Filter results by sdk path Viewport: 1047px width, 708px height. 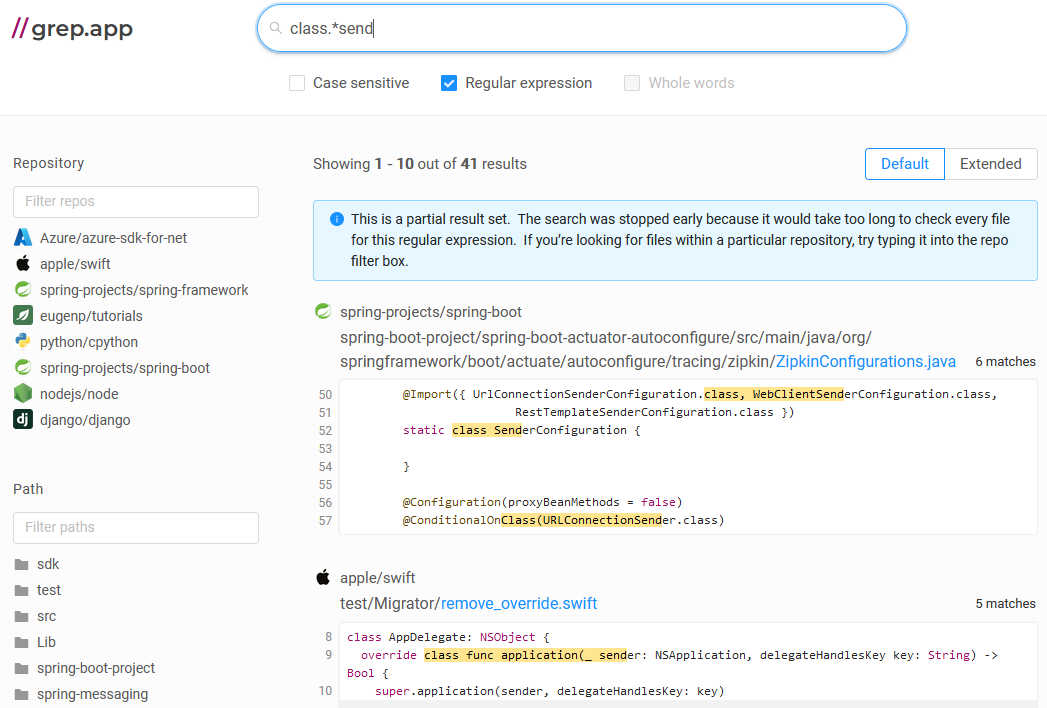[48, 564]
